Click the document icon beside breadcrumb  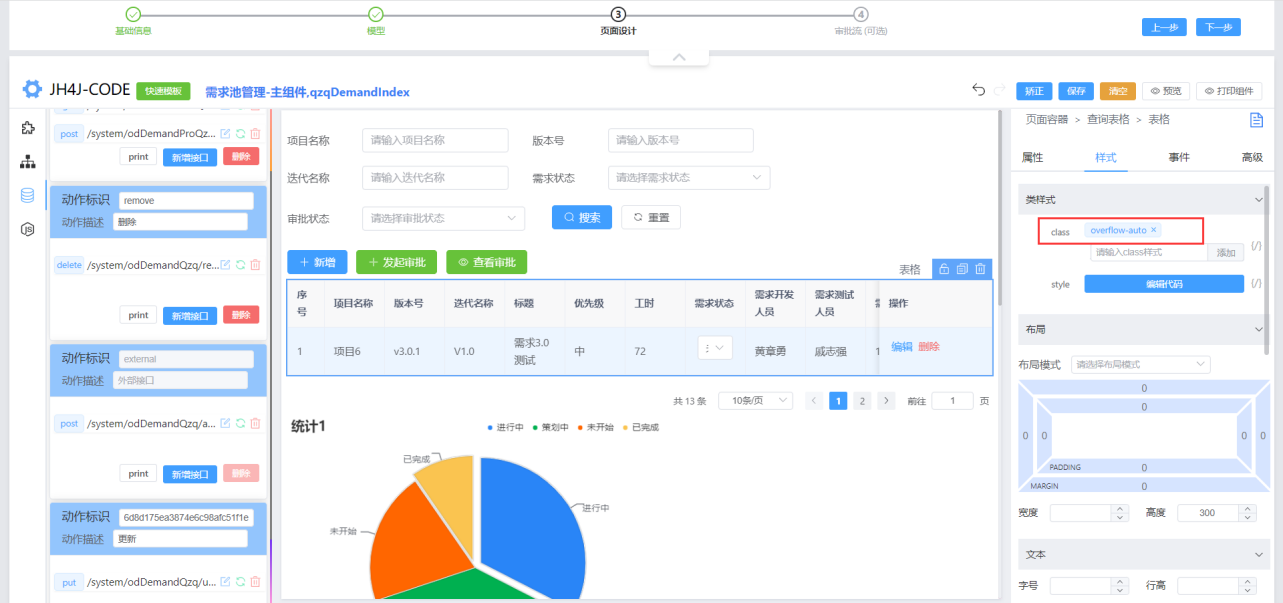1256,120
